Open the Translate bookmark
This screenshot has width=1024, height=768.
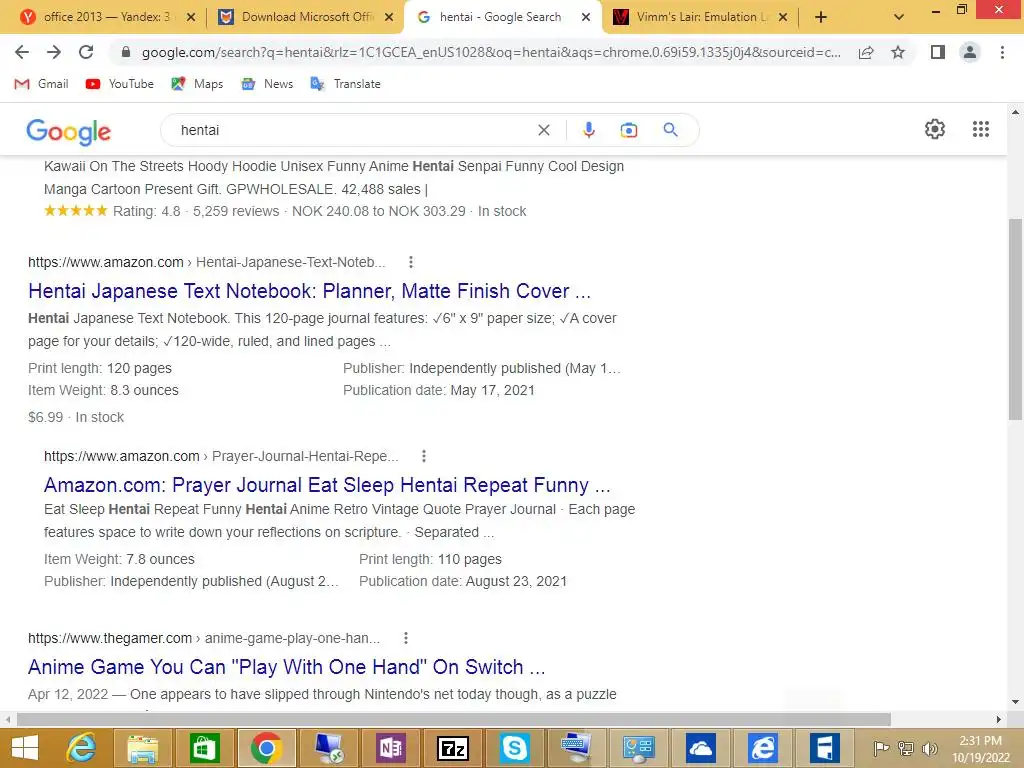coord(345,84)
